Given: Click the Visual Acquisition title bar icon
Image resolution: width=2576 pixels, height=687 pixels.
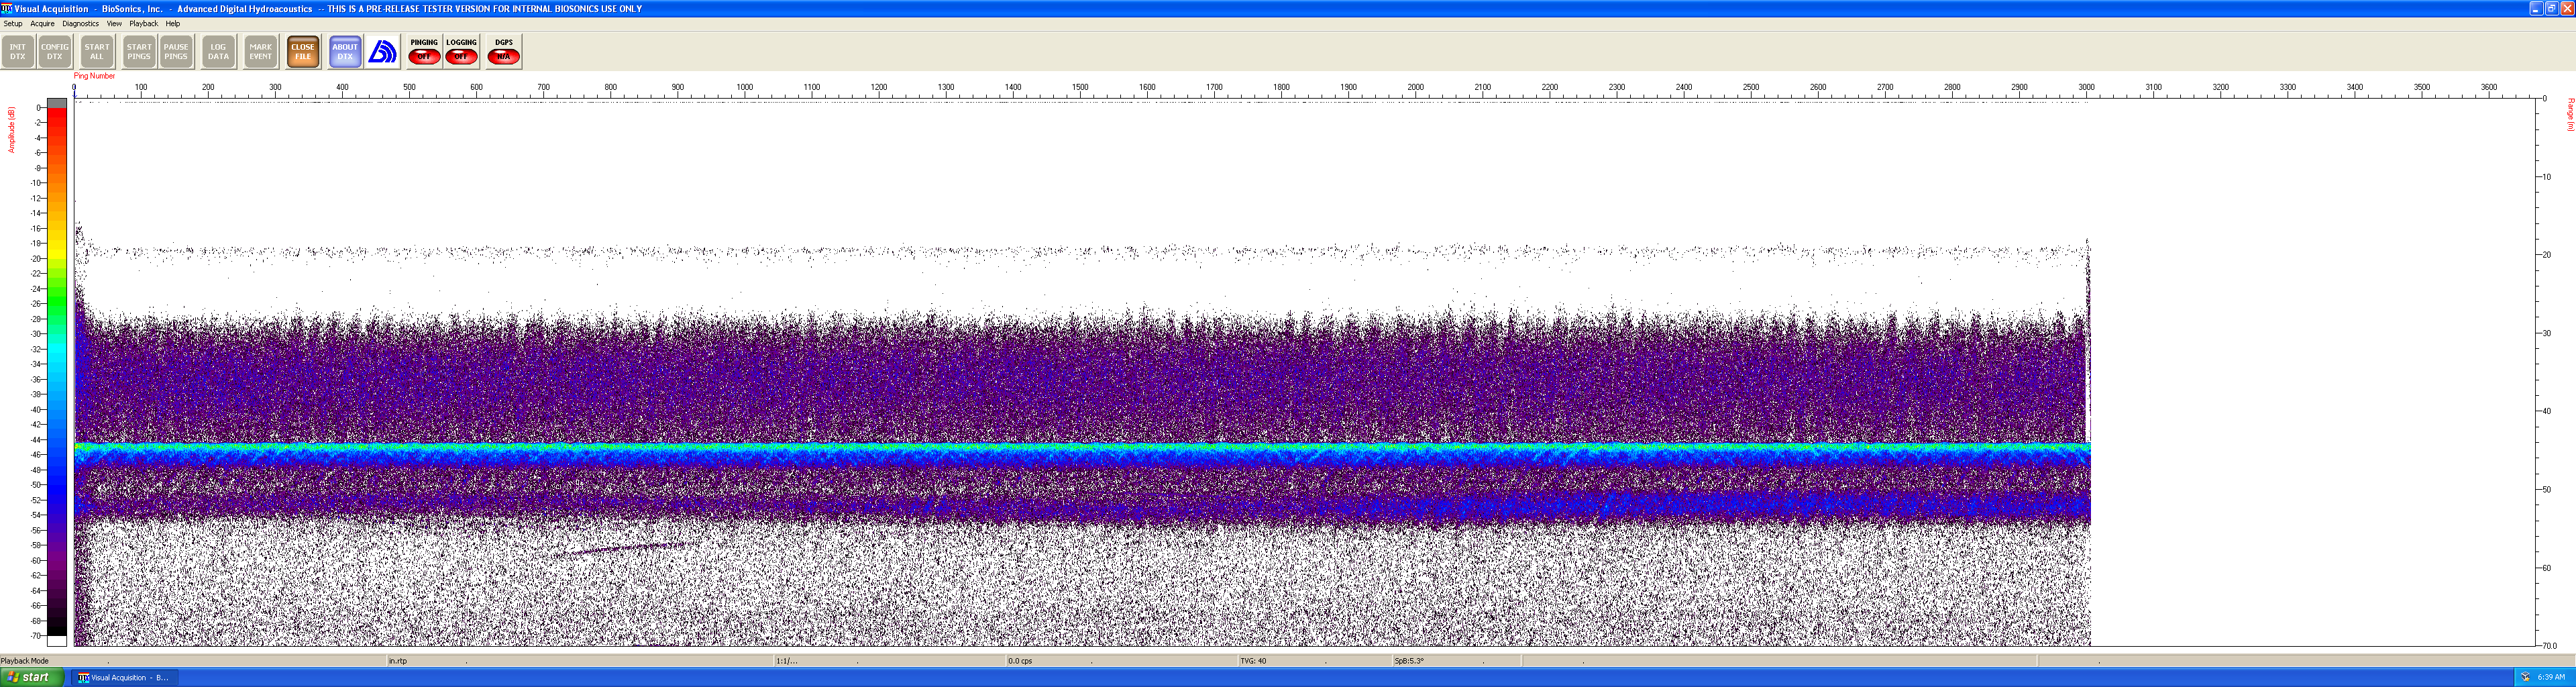Looking at the screenshot, I should pyautogui.click(x=7, y=8).
